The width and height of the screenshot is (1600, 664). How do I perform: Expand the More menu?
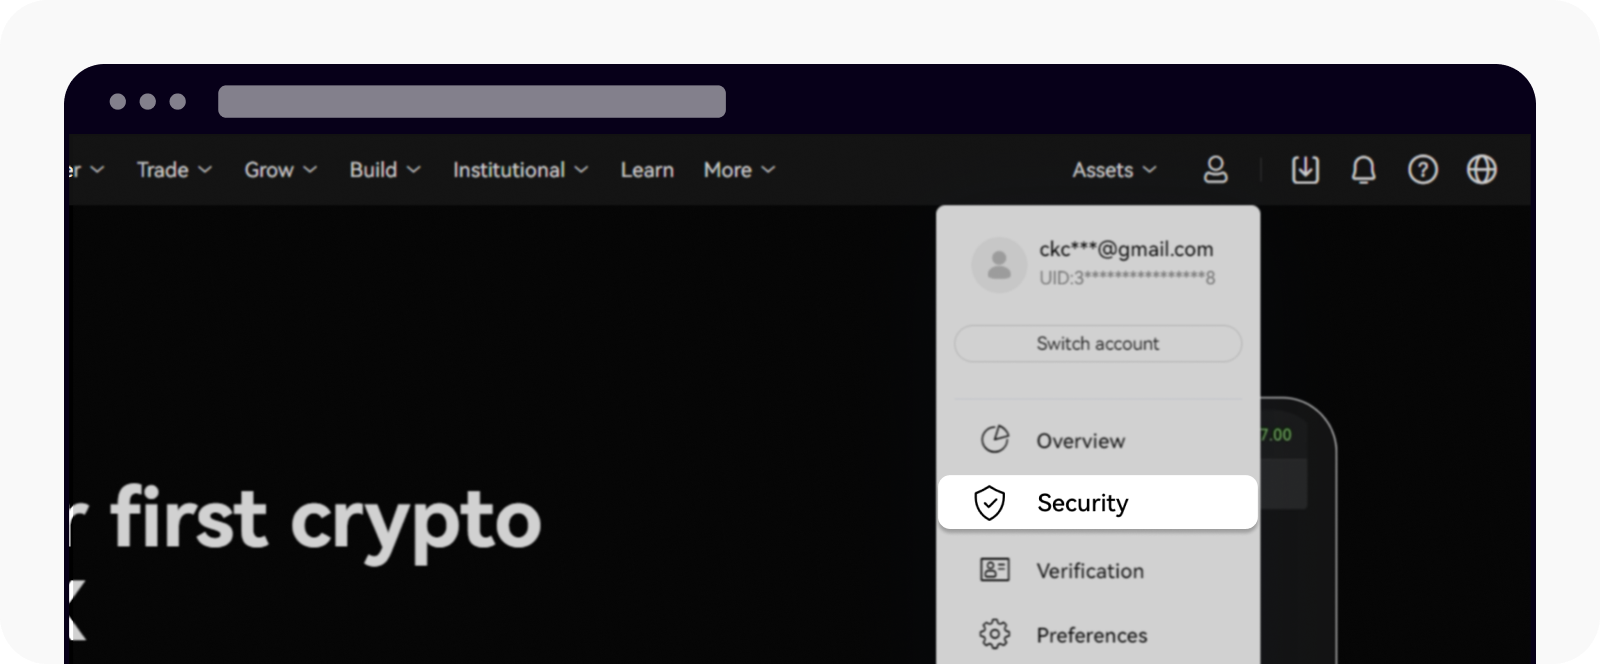pos(739,170)
